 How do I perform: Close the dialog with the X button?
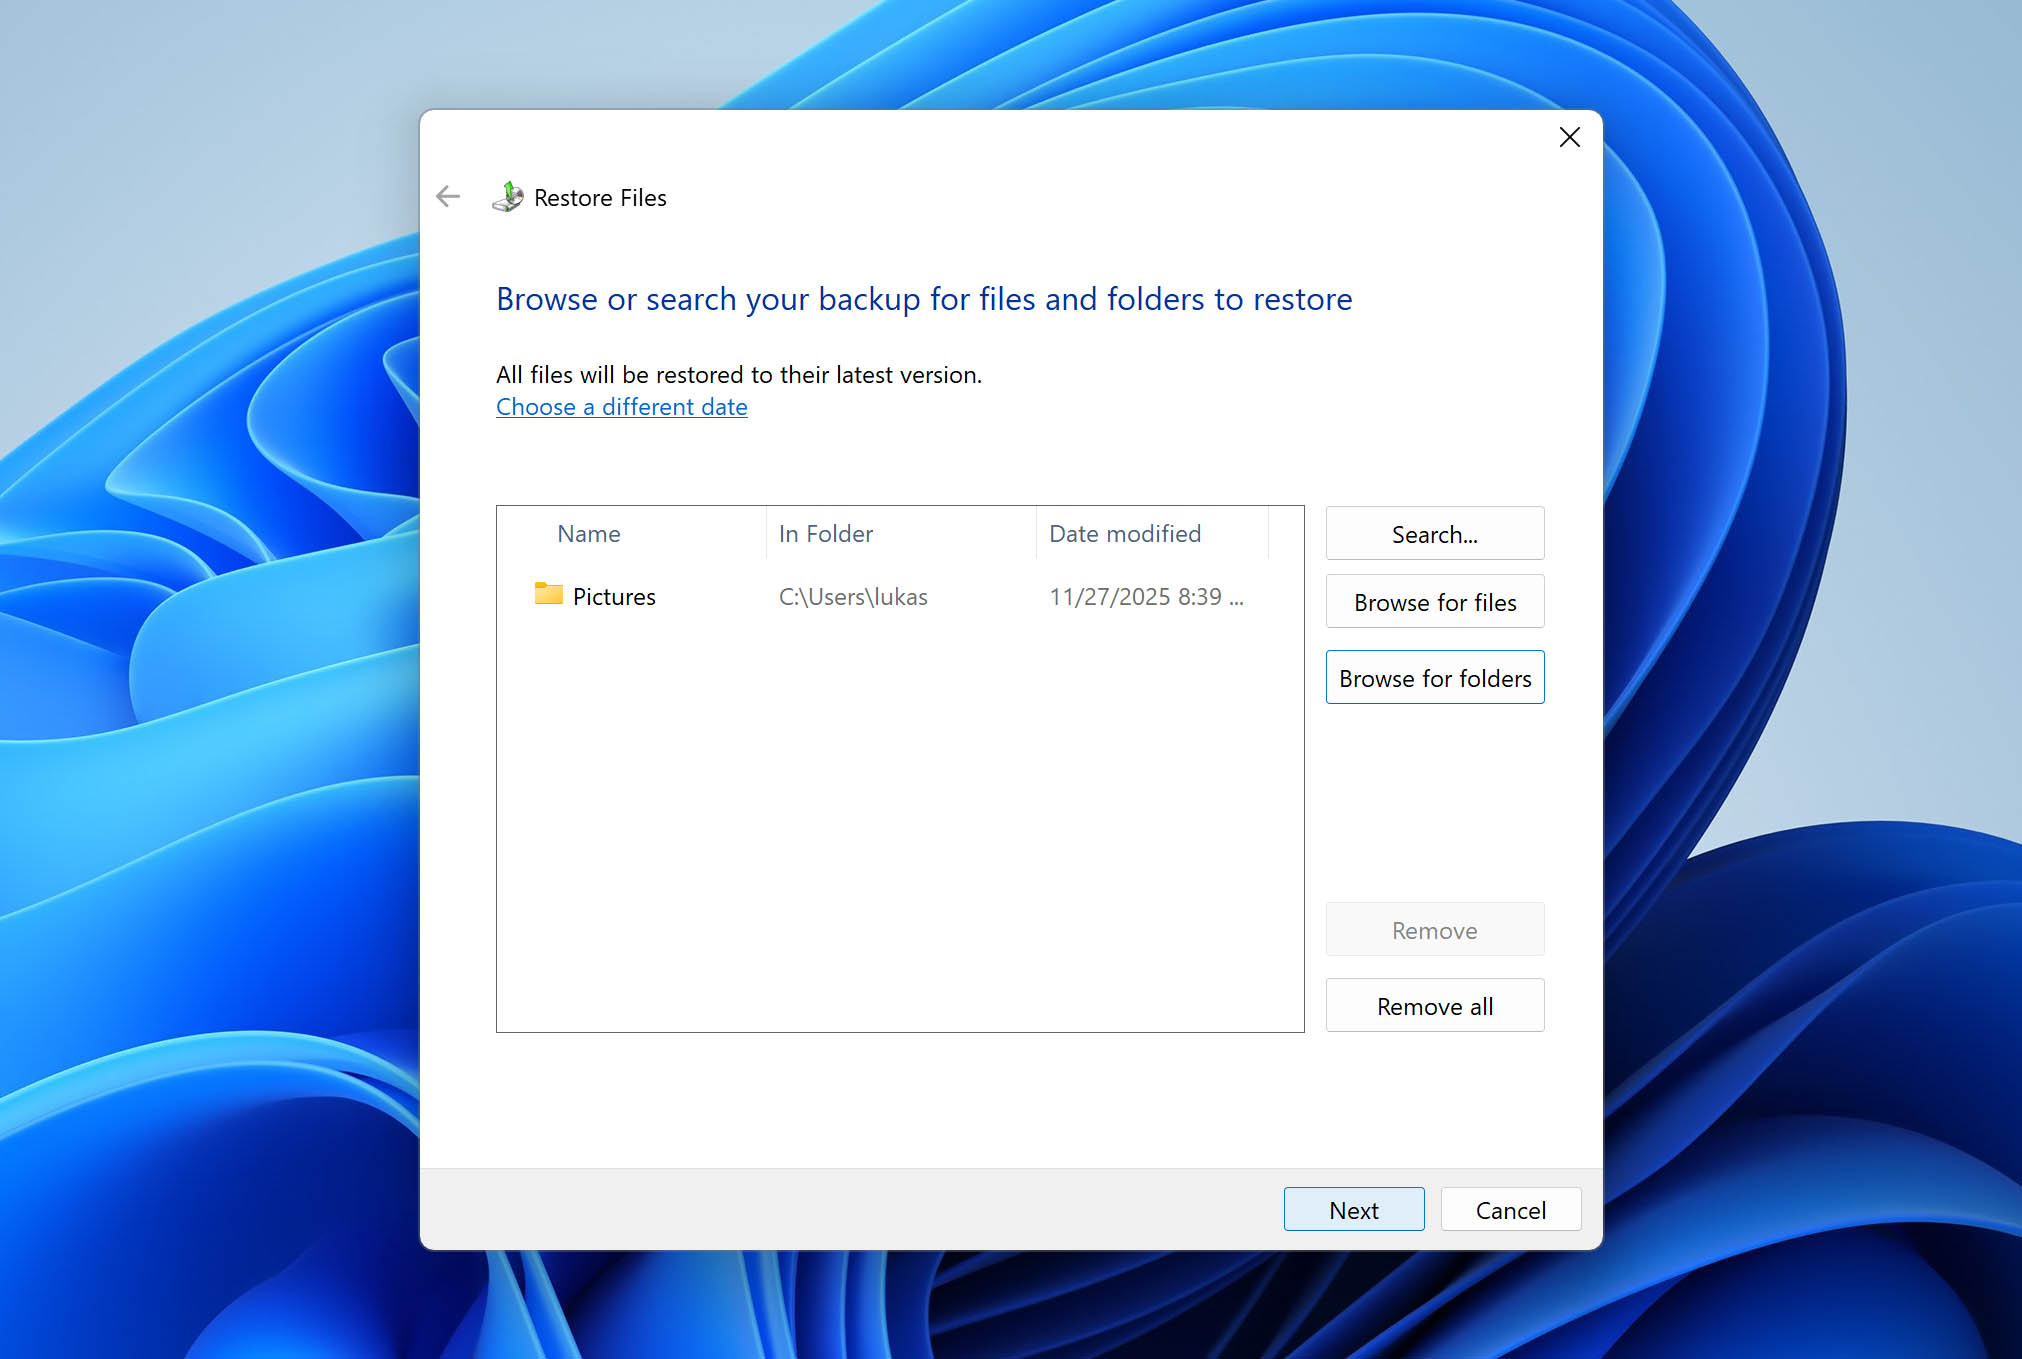tap(1569, 137)
